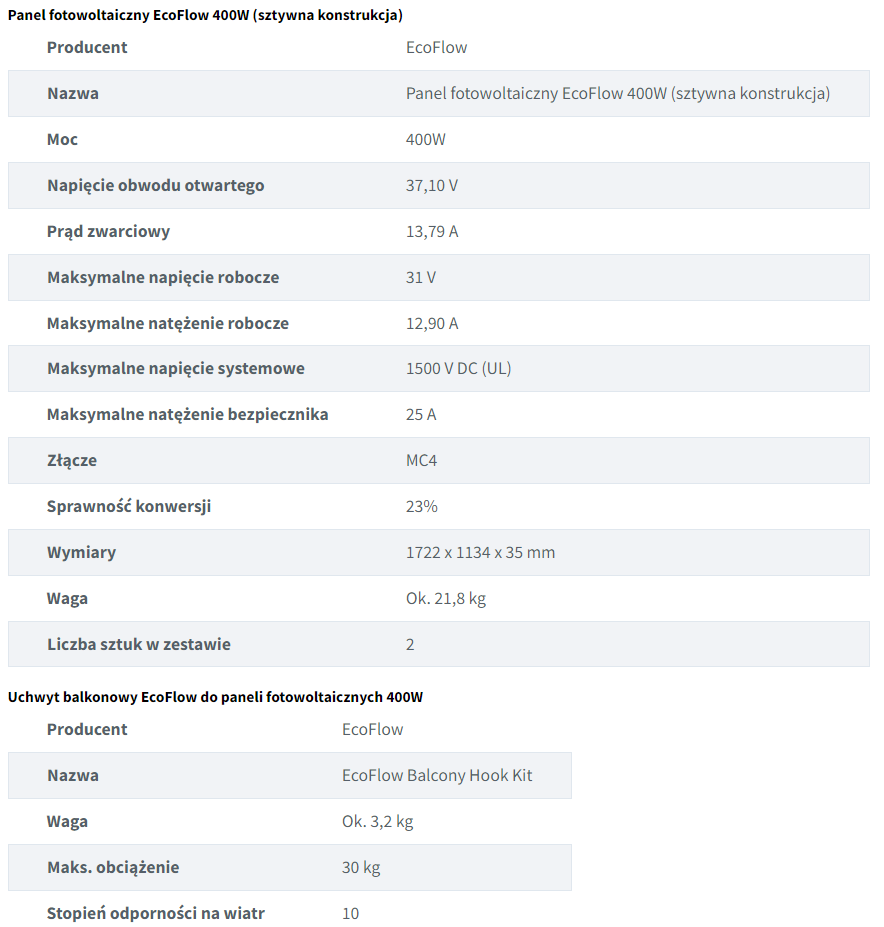The width and height of the screenshot is (884, 927).
Task: Click the "Prąd zwarciowy" label
Action: click(108, 231)
